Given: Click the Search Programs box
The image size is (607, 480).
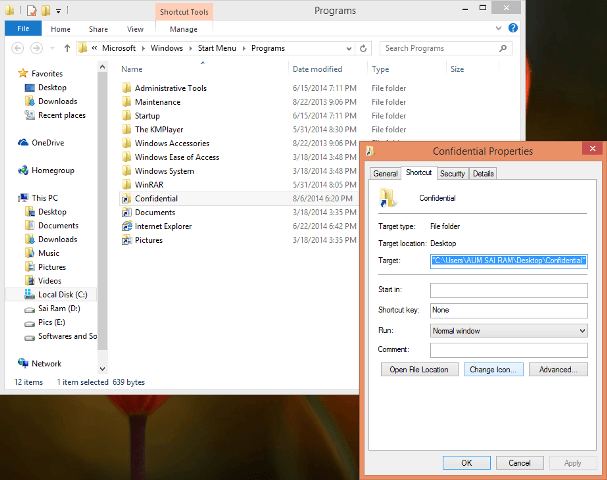Looking at the screenshot, I should click(x=446, y=48).
